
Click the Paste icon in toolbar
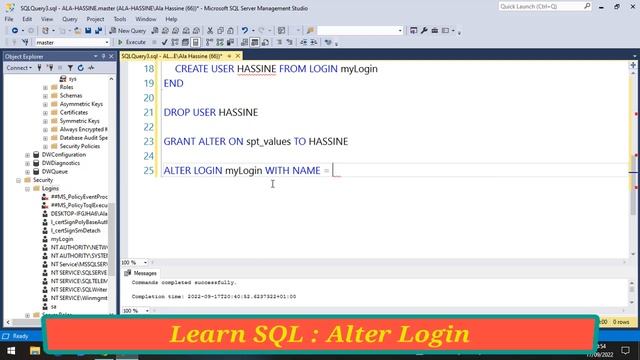pos(231,31)
